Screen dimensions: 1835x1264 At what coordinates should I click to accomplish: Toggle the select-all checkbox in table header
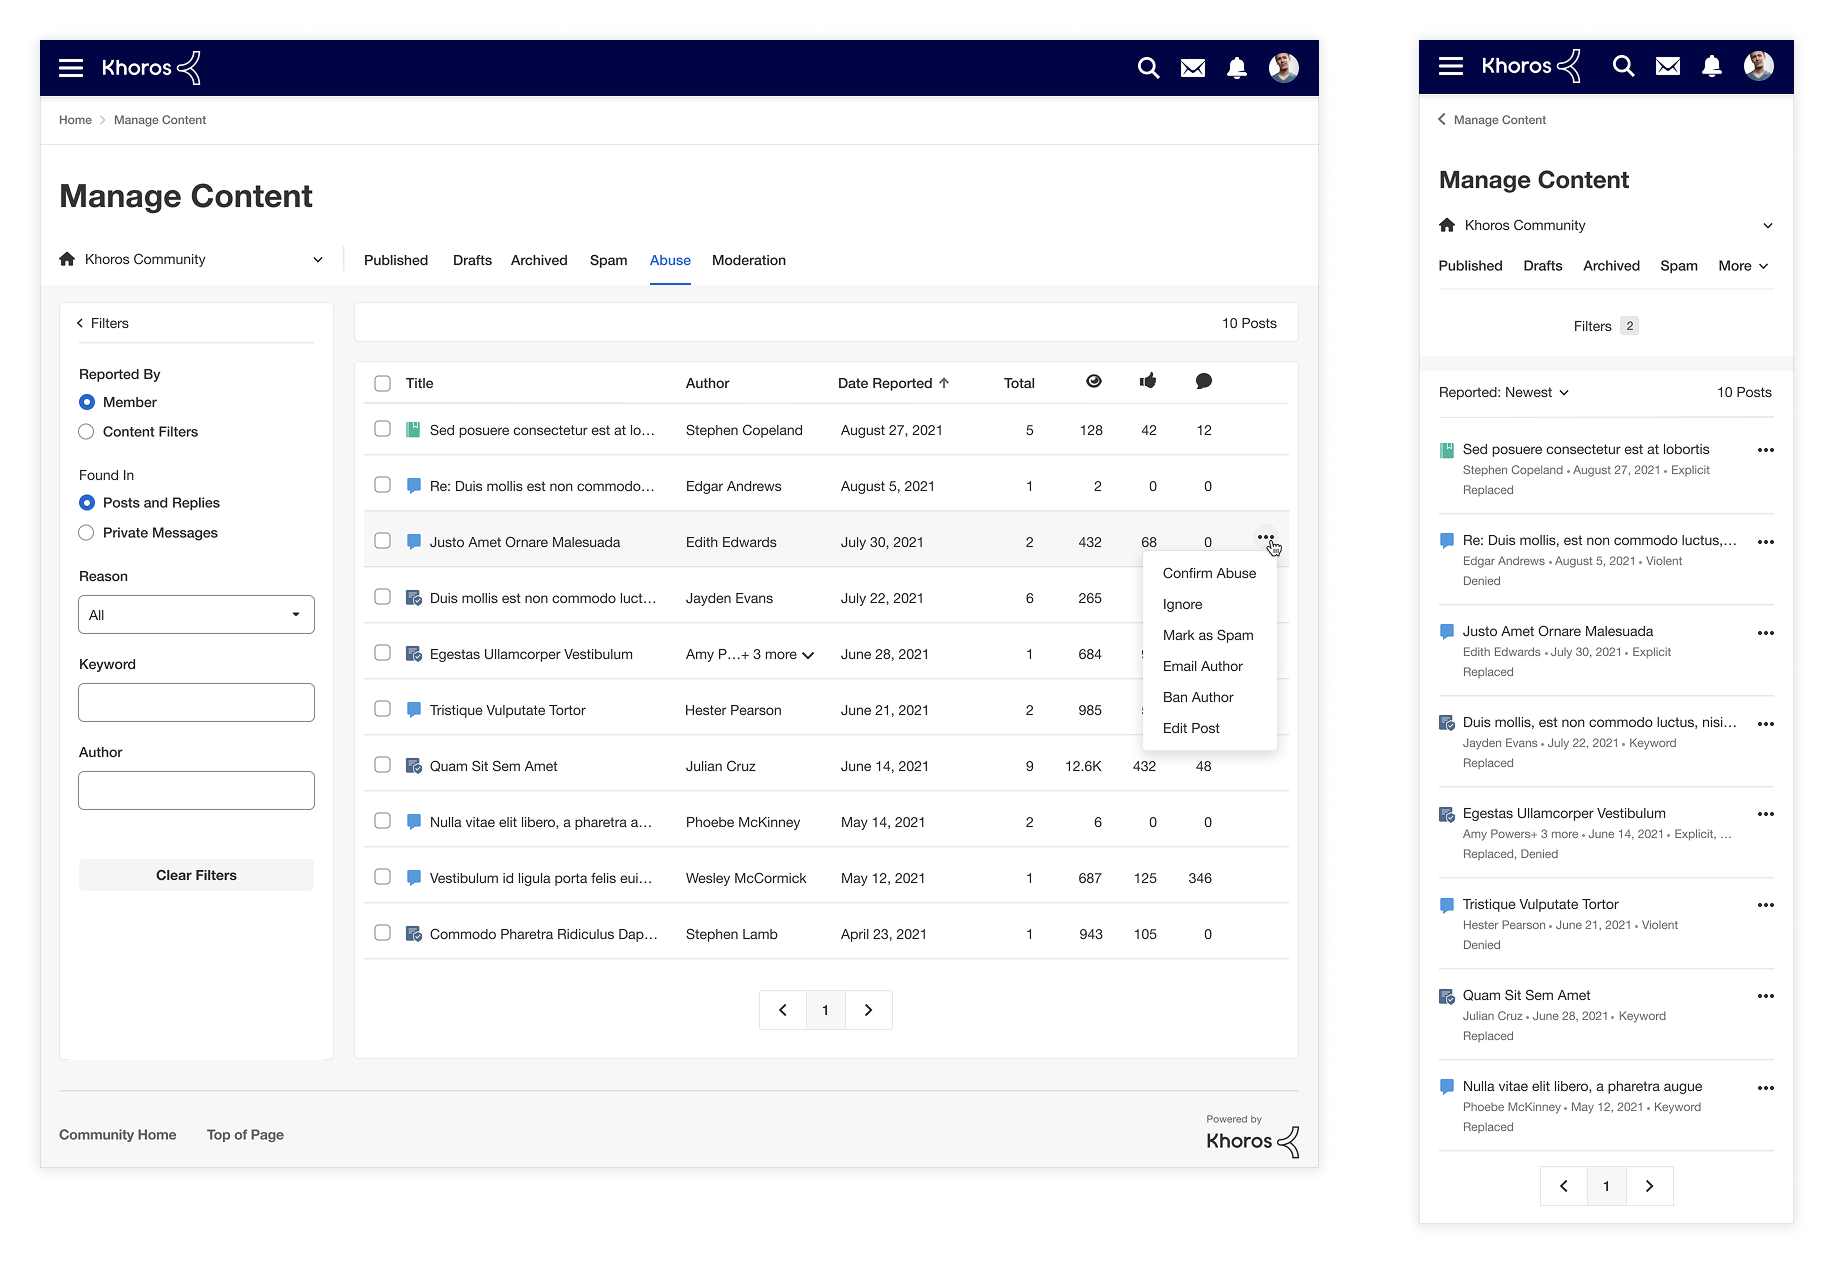(382, 383)
